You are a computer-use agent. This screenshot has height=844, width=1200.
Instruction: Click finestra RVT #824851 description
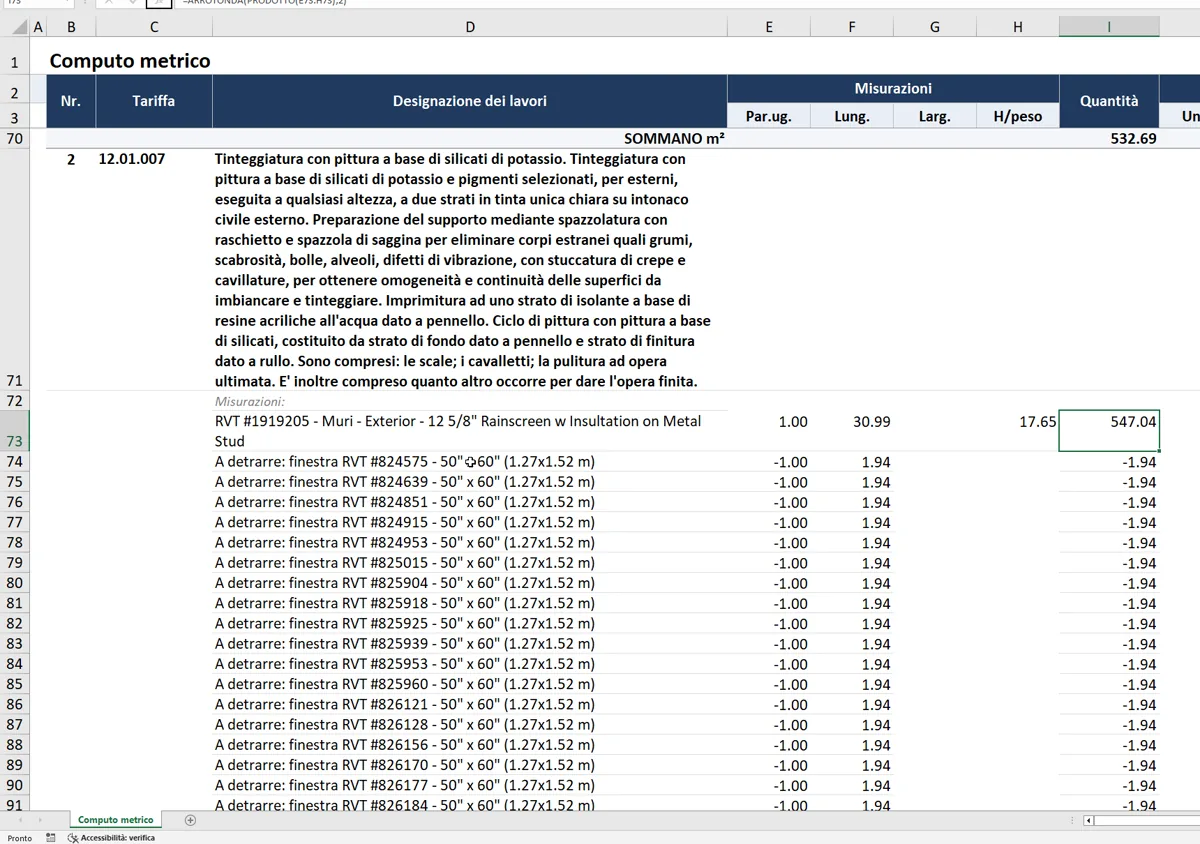[x=405, y=502]
